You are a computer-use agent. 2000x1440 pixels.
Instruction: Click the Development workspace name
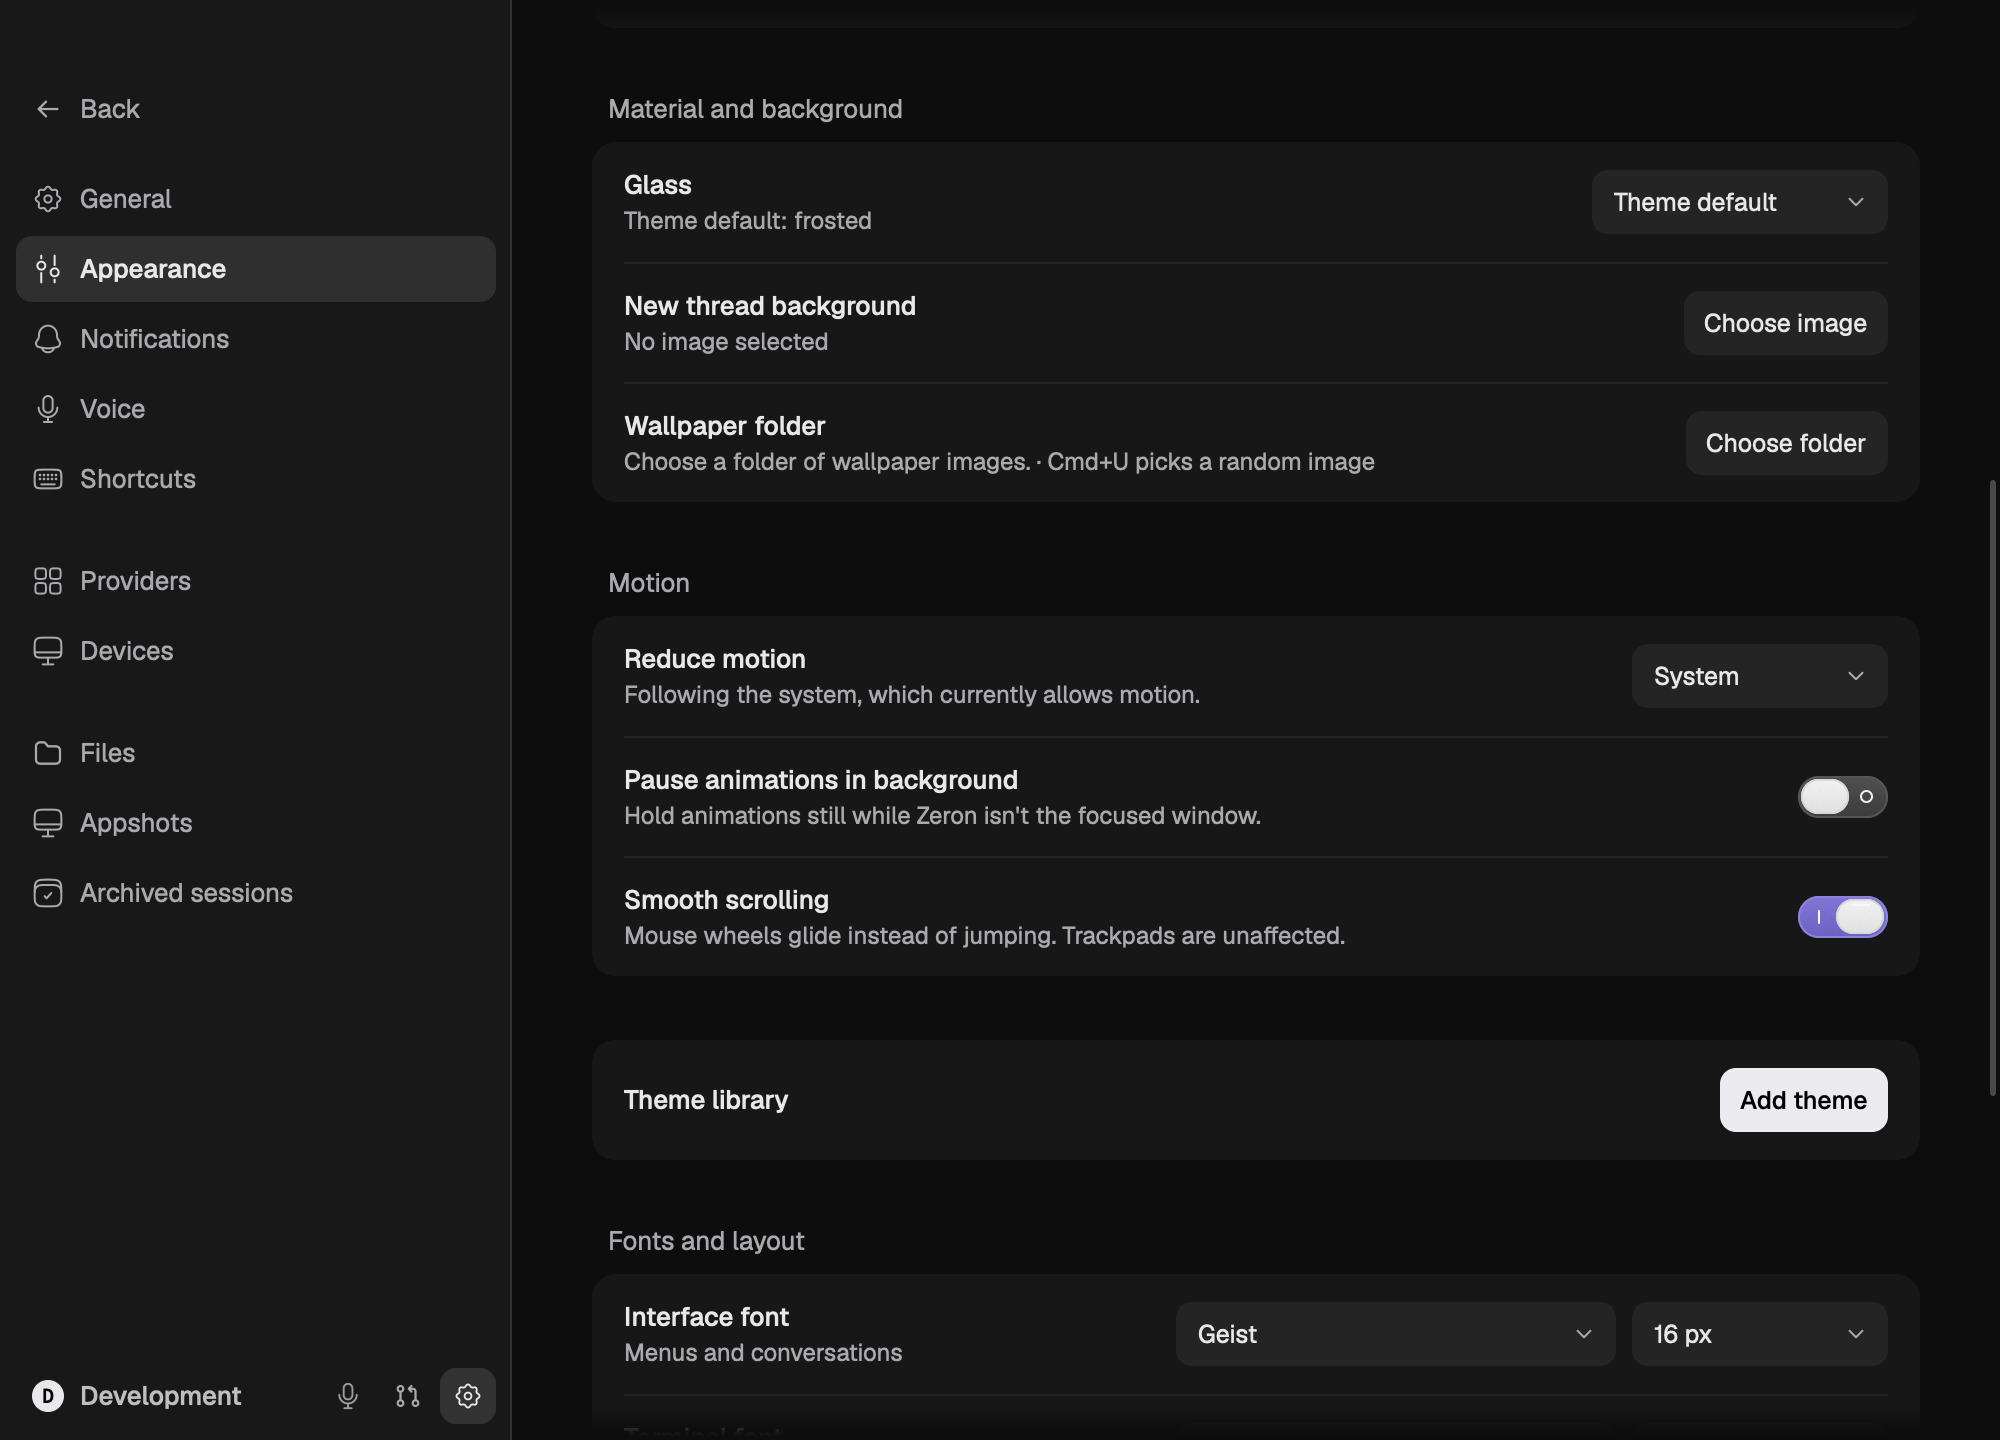click(x=160, y=1396)
